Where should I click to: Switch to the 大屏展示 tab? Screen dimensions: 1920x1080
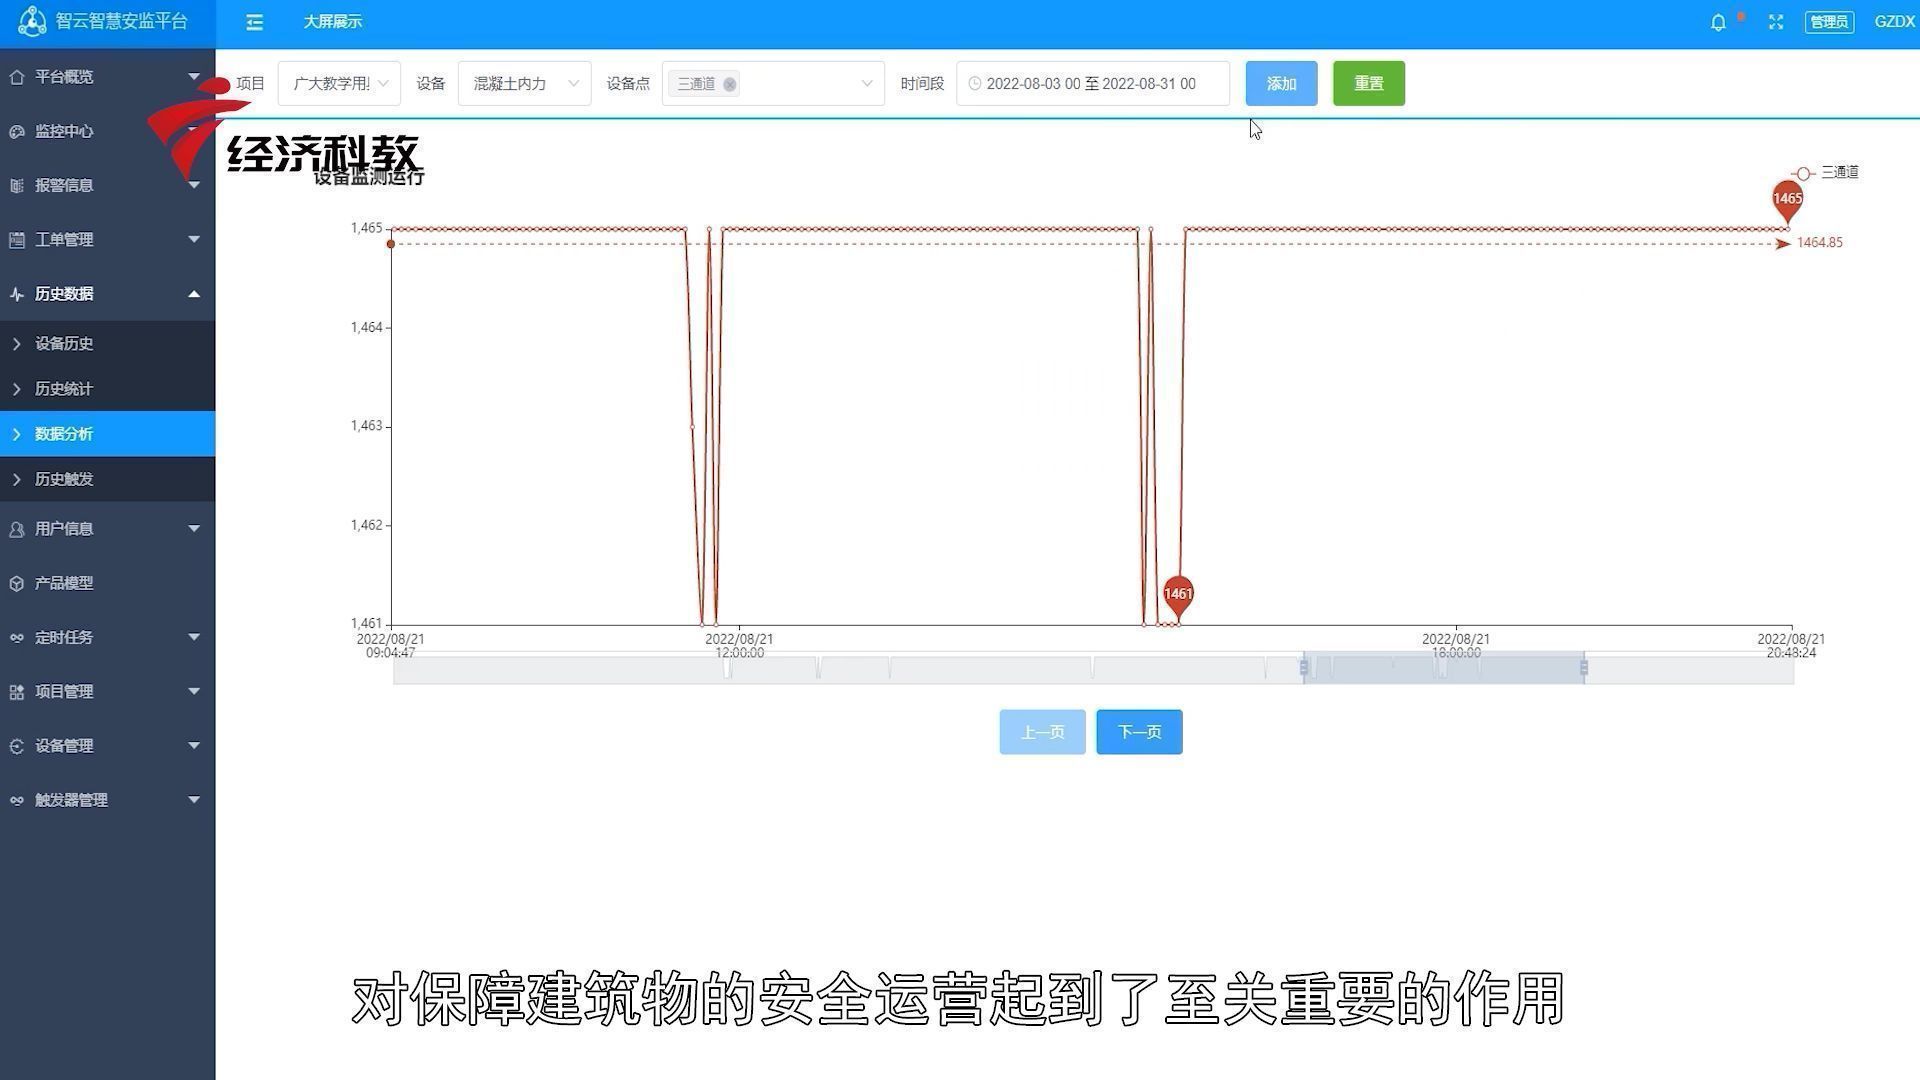tap(332, 22)
